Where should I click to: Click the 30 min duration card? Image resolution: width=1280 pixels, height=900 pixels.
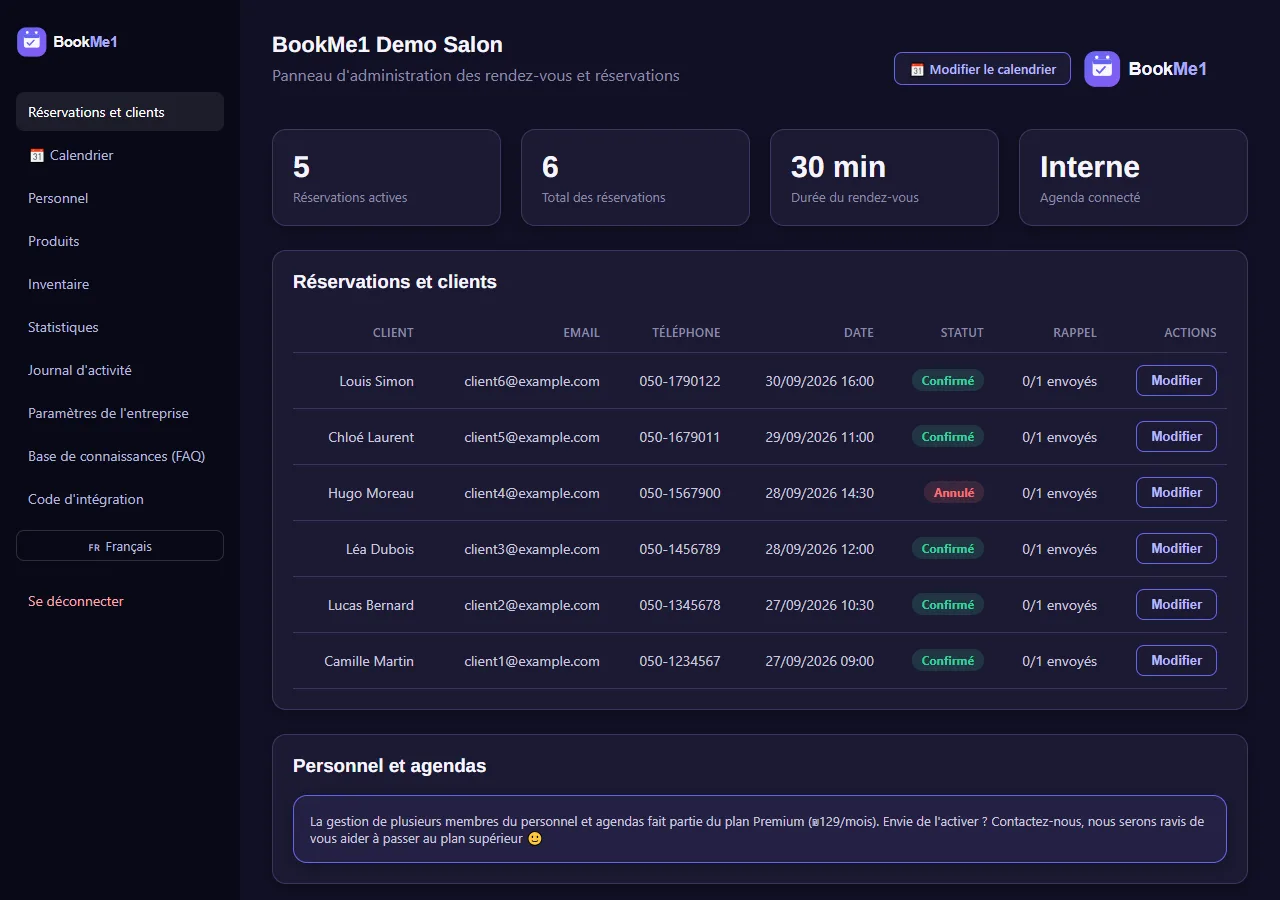884,177
